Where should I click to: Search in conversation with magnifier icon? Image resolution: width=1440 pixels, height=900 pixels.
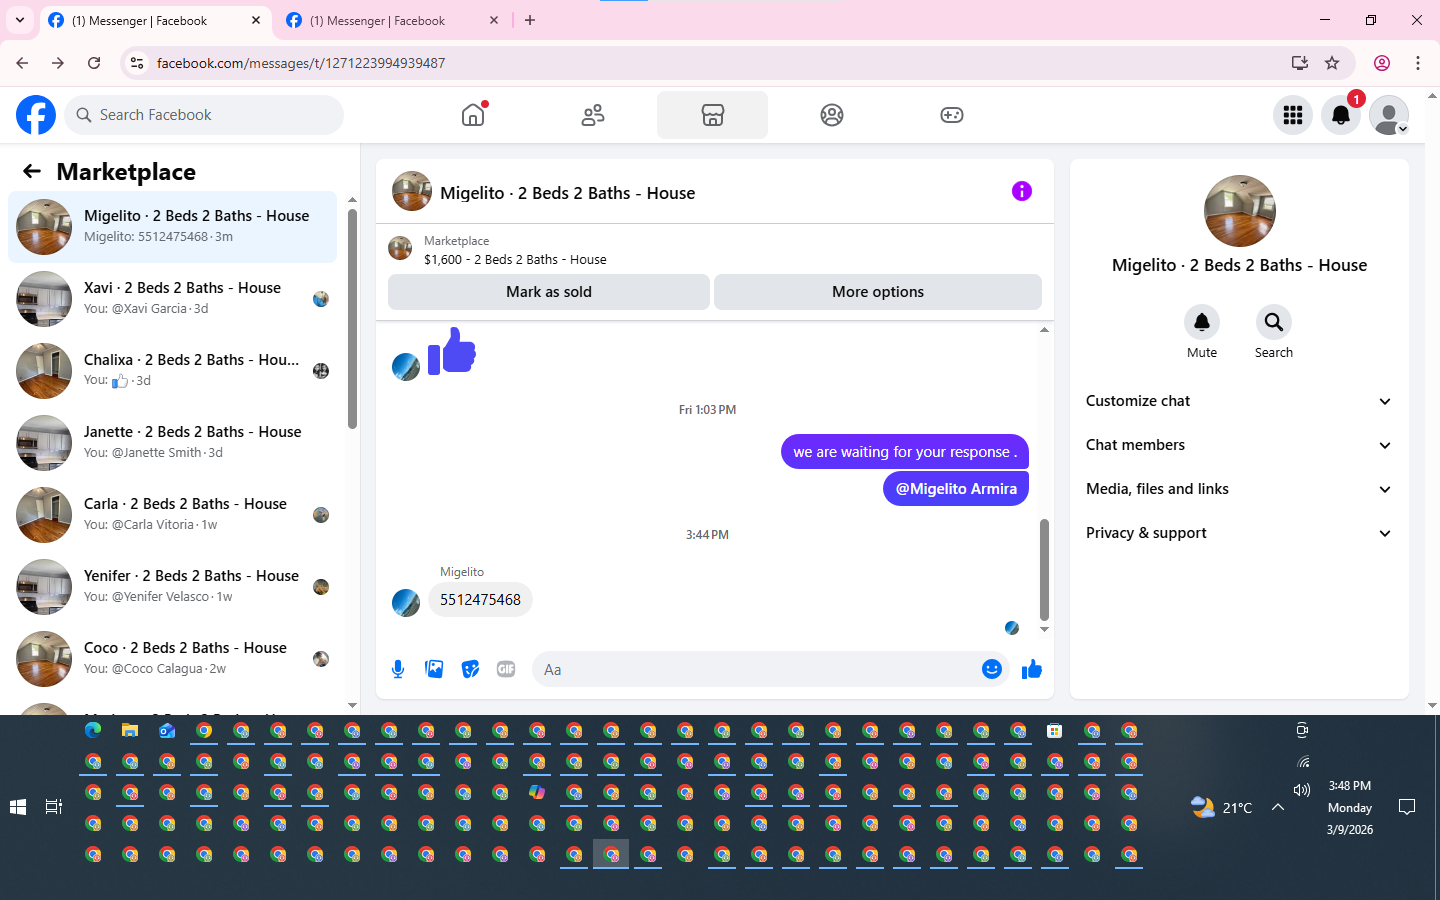[x=1274, y=322]
